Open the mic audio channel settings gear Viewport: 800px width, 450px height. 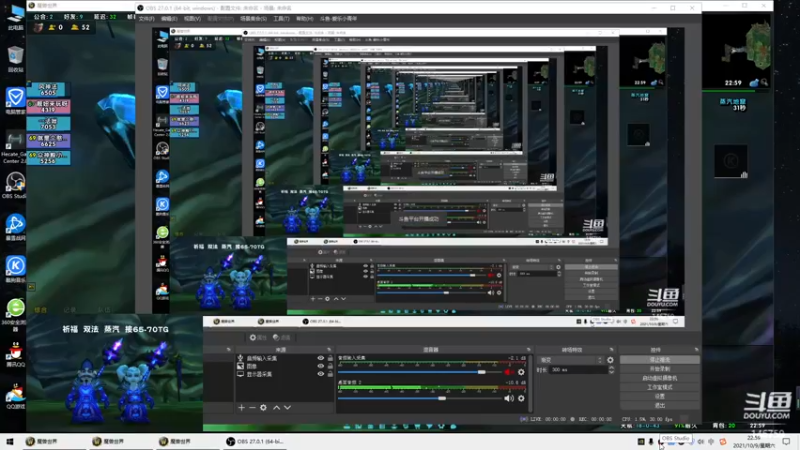pos(521,372)
